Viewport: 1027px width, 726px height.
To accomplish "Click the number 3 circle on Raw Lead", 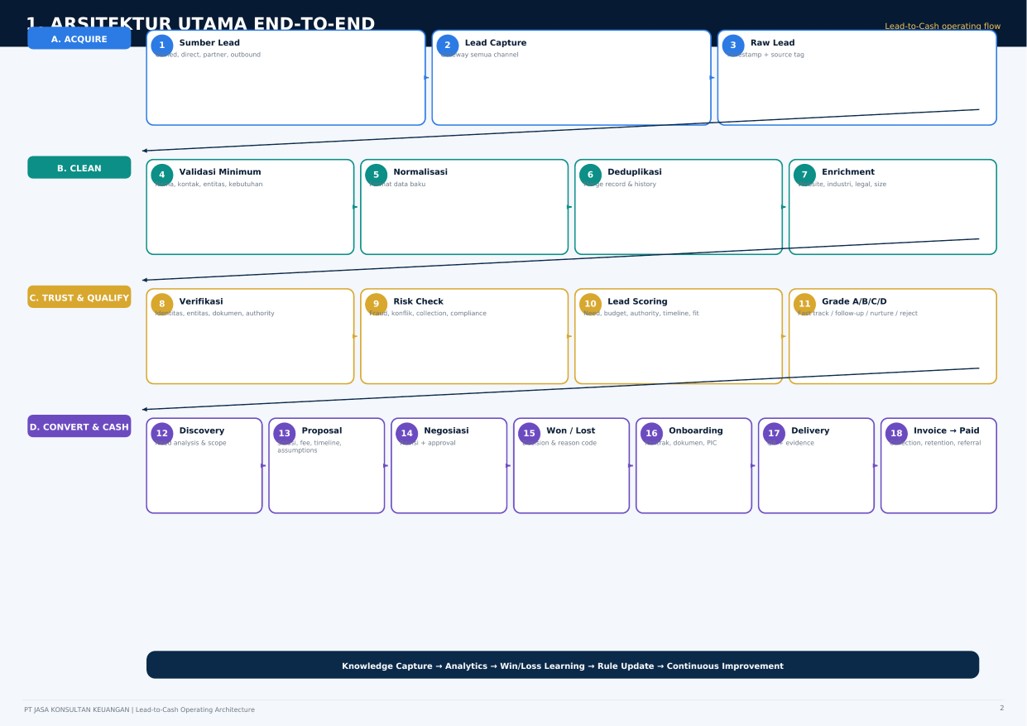I will pyautogui.click(x=733, y=45).
